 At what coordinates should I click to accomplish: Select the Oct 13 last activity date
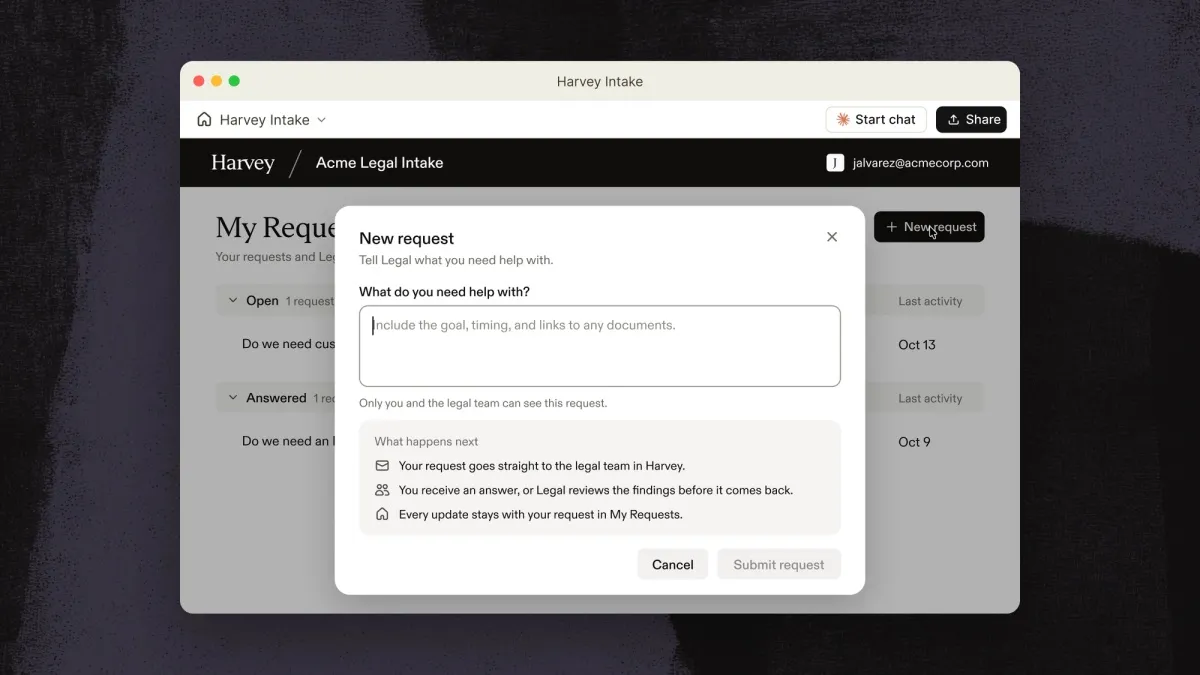[917, 345]
